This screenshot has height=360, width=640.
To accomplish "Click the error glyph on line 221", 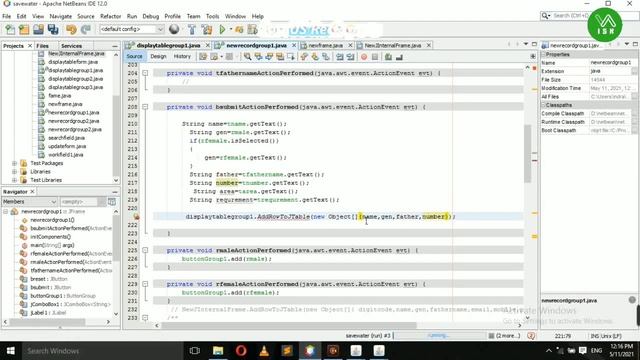I will point(136,217).
